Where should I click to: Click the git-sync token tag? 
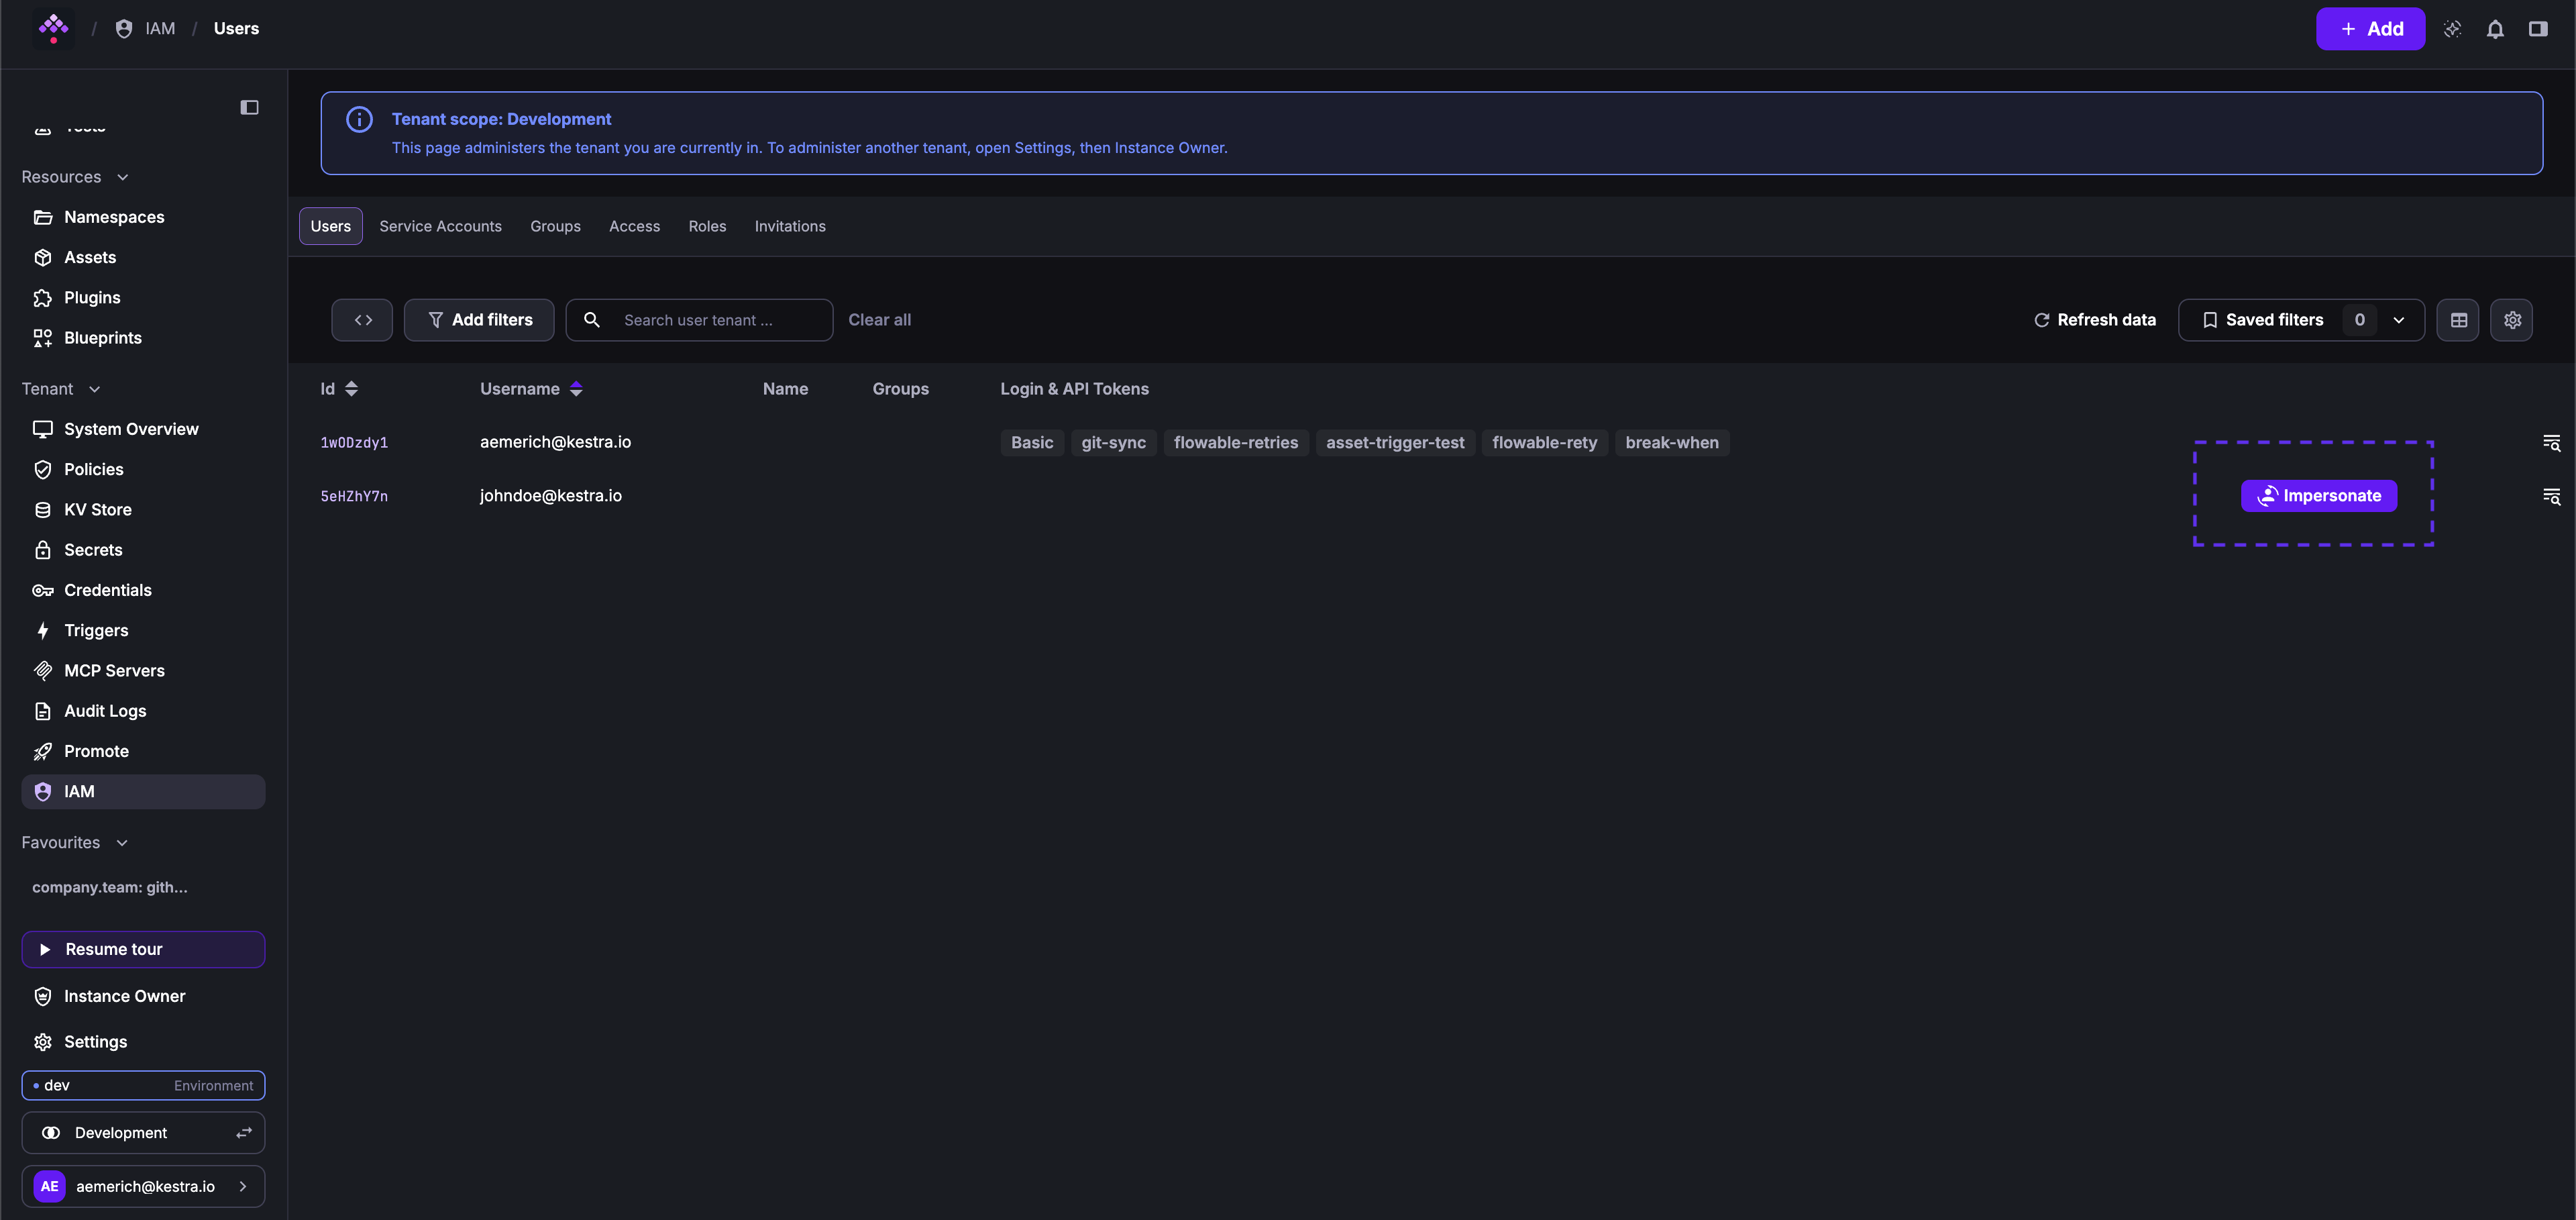pyautogui.click(x=1113, y=443)
